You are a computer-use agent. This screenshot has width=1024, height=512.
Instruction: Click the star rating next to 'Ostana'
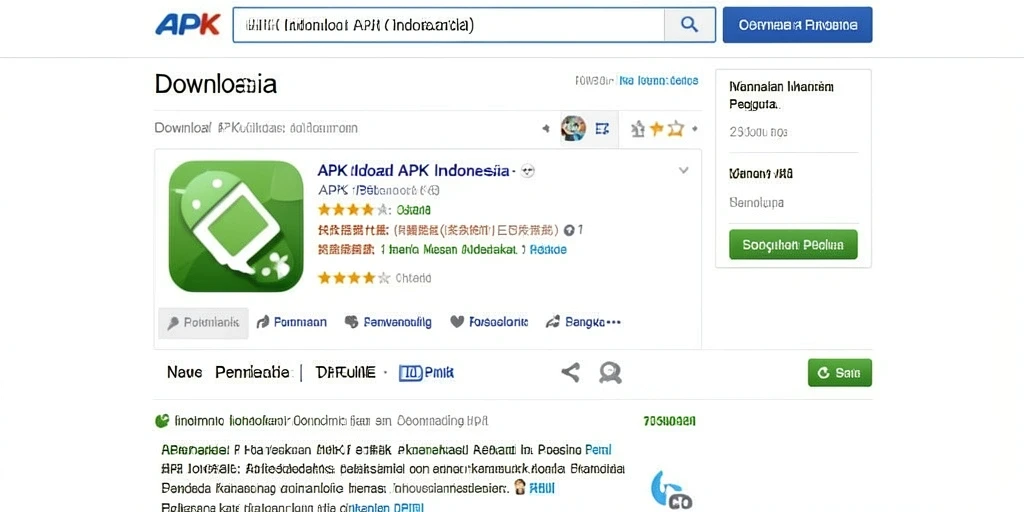pos(353,210)
